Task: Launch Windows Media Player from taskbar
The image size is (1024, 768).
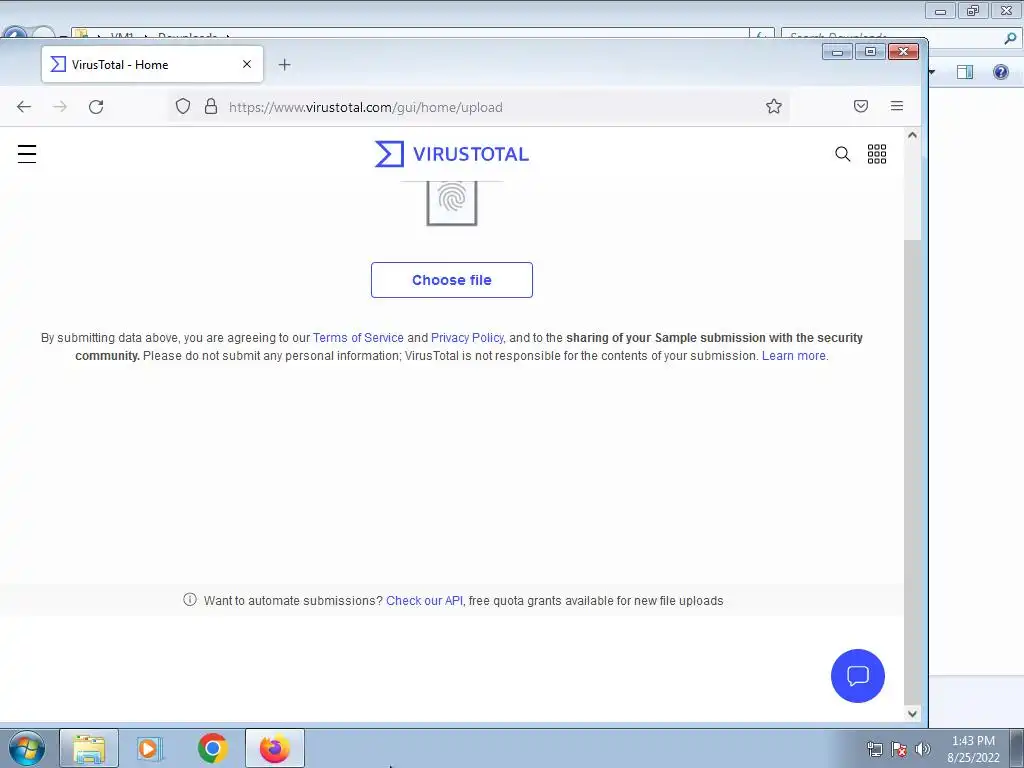Action: (x=150, y=748)
